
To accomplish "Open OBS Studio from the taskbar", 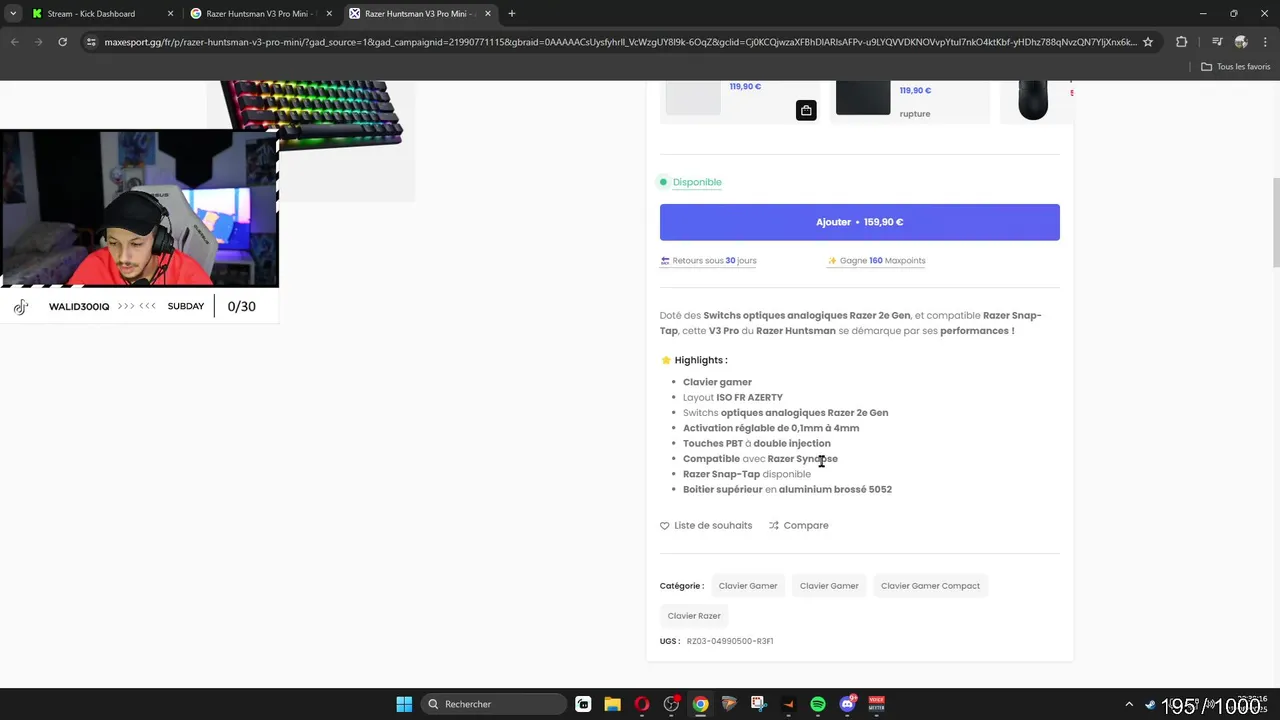I will click(671, 704).
